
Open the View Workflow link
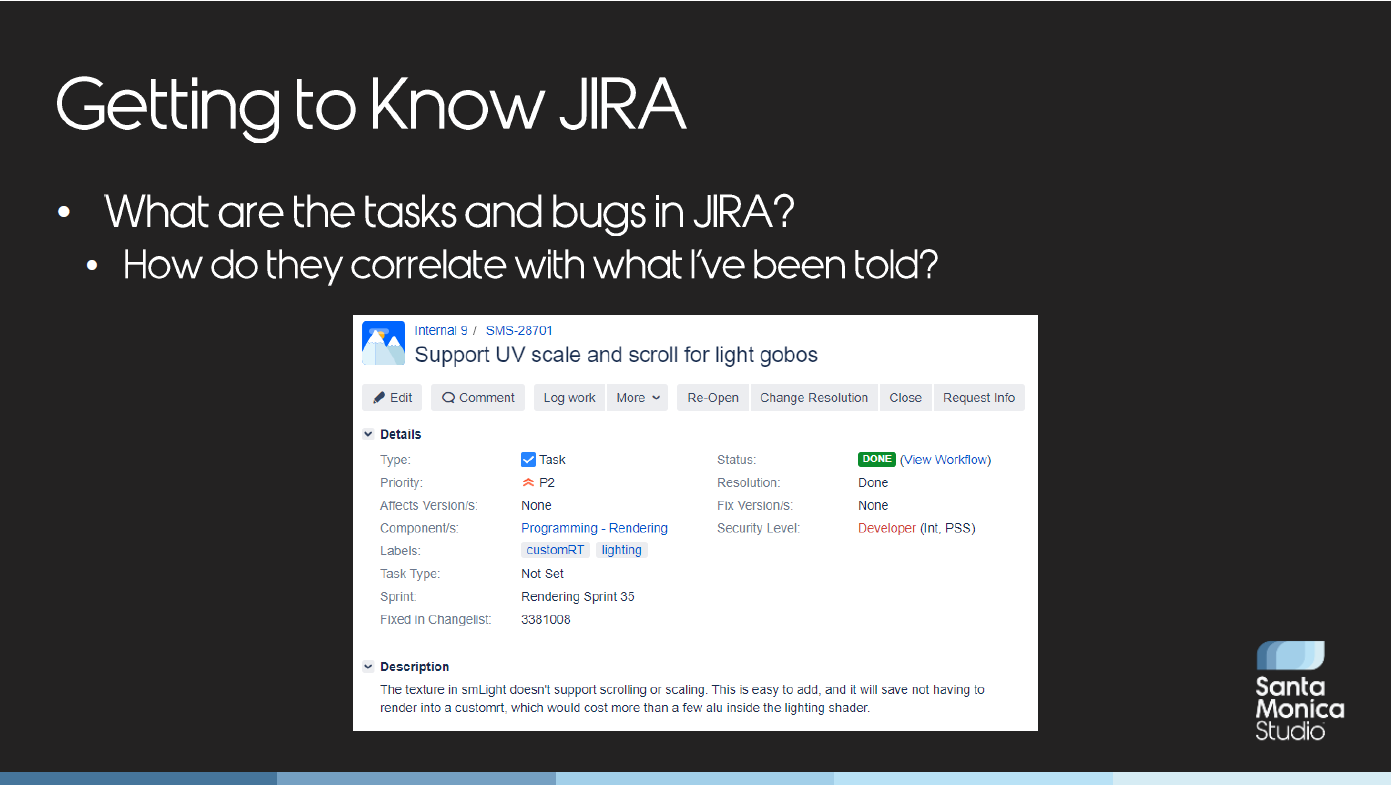pos(946,460)
